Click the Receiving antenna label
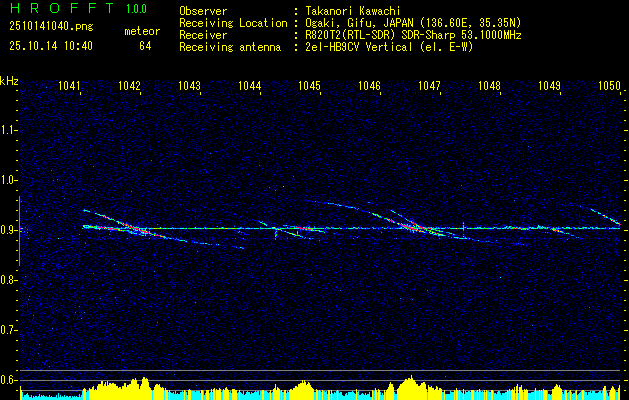This screenshot has height=400, width=629. pyautogui.click(x=230, y=47)
